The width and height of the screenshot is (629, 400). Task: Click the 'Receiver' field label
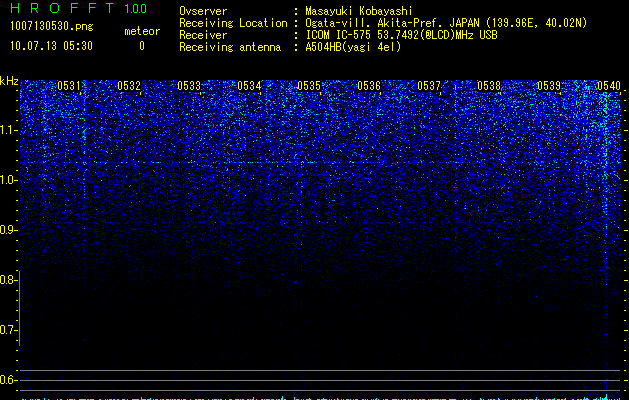tap(203, 35)
